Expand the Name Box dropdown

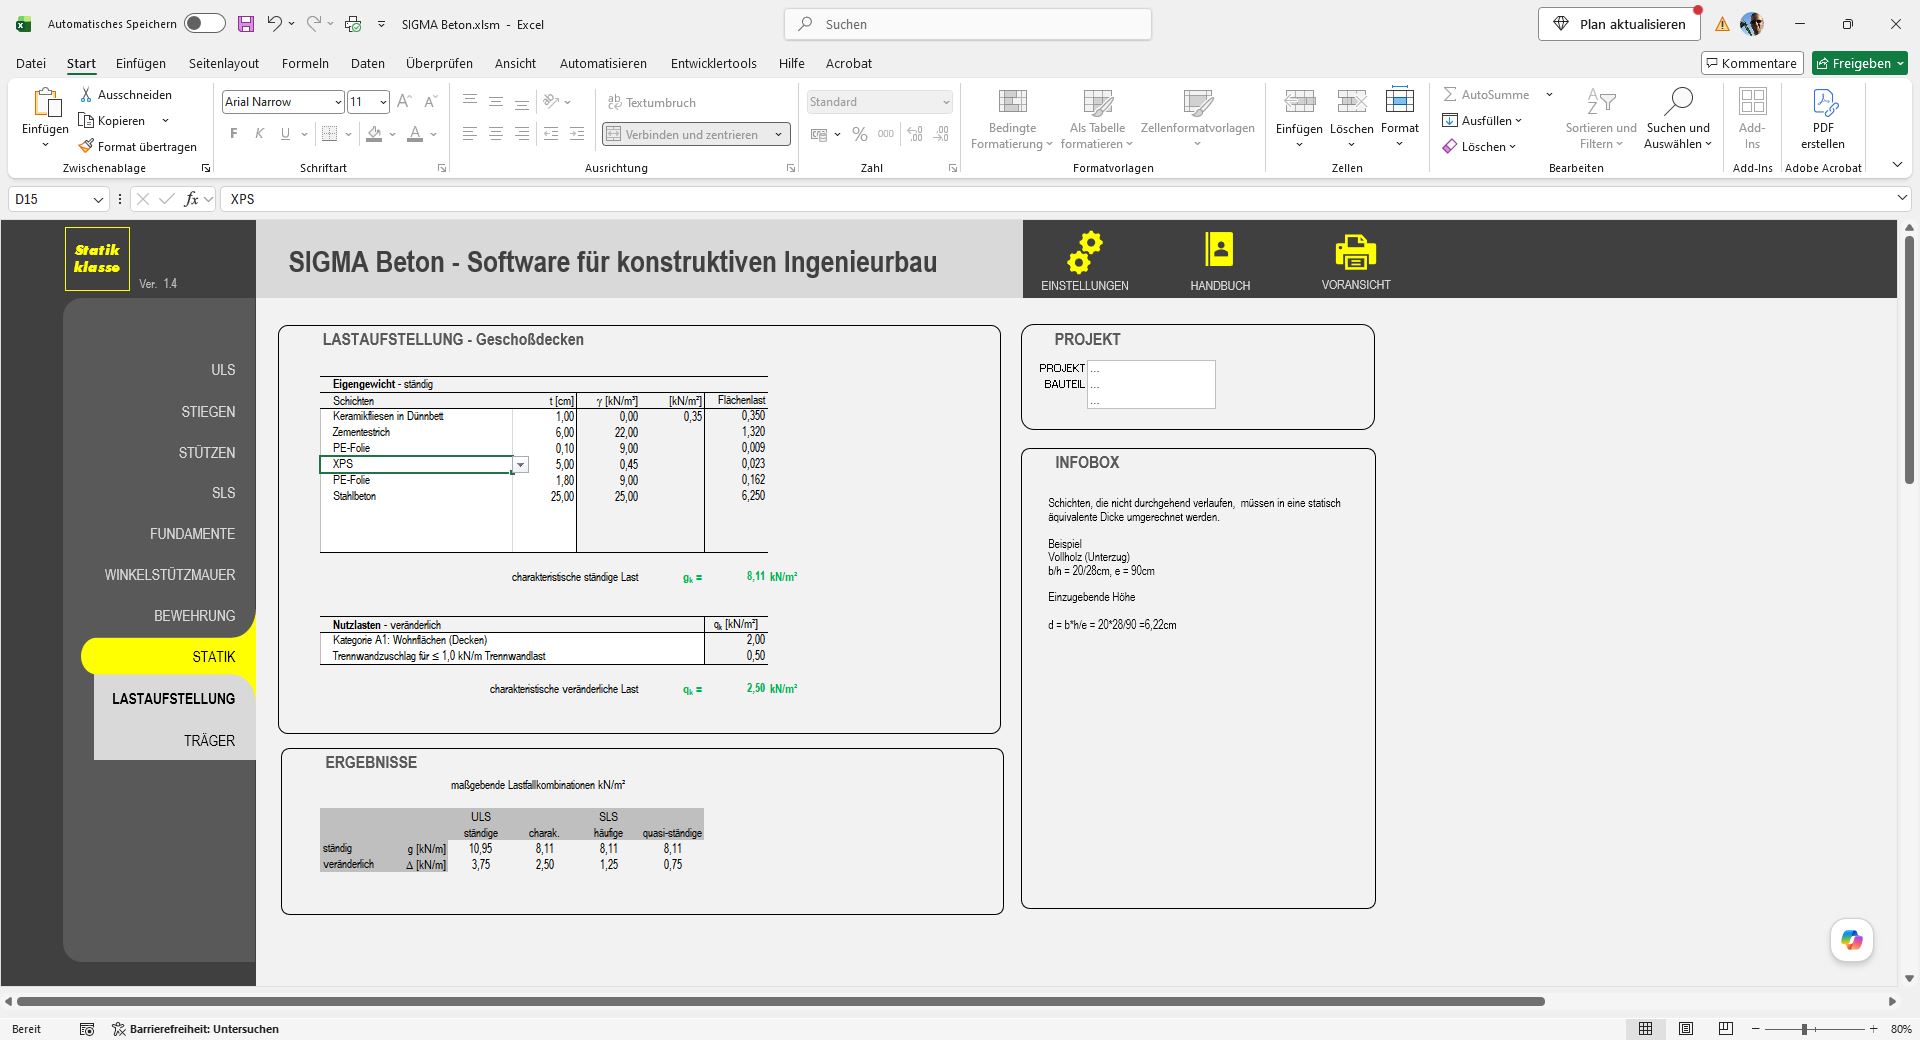click(x=98, y=200)
